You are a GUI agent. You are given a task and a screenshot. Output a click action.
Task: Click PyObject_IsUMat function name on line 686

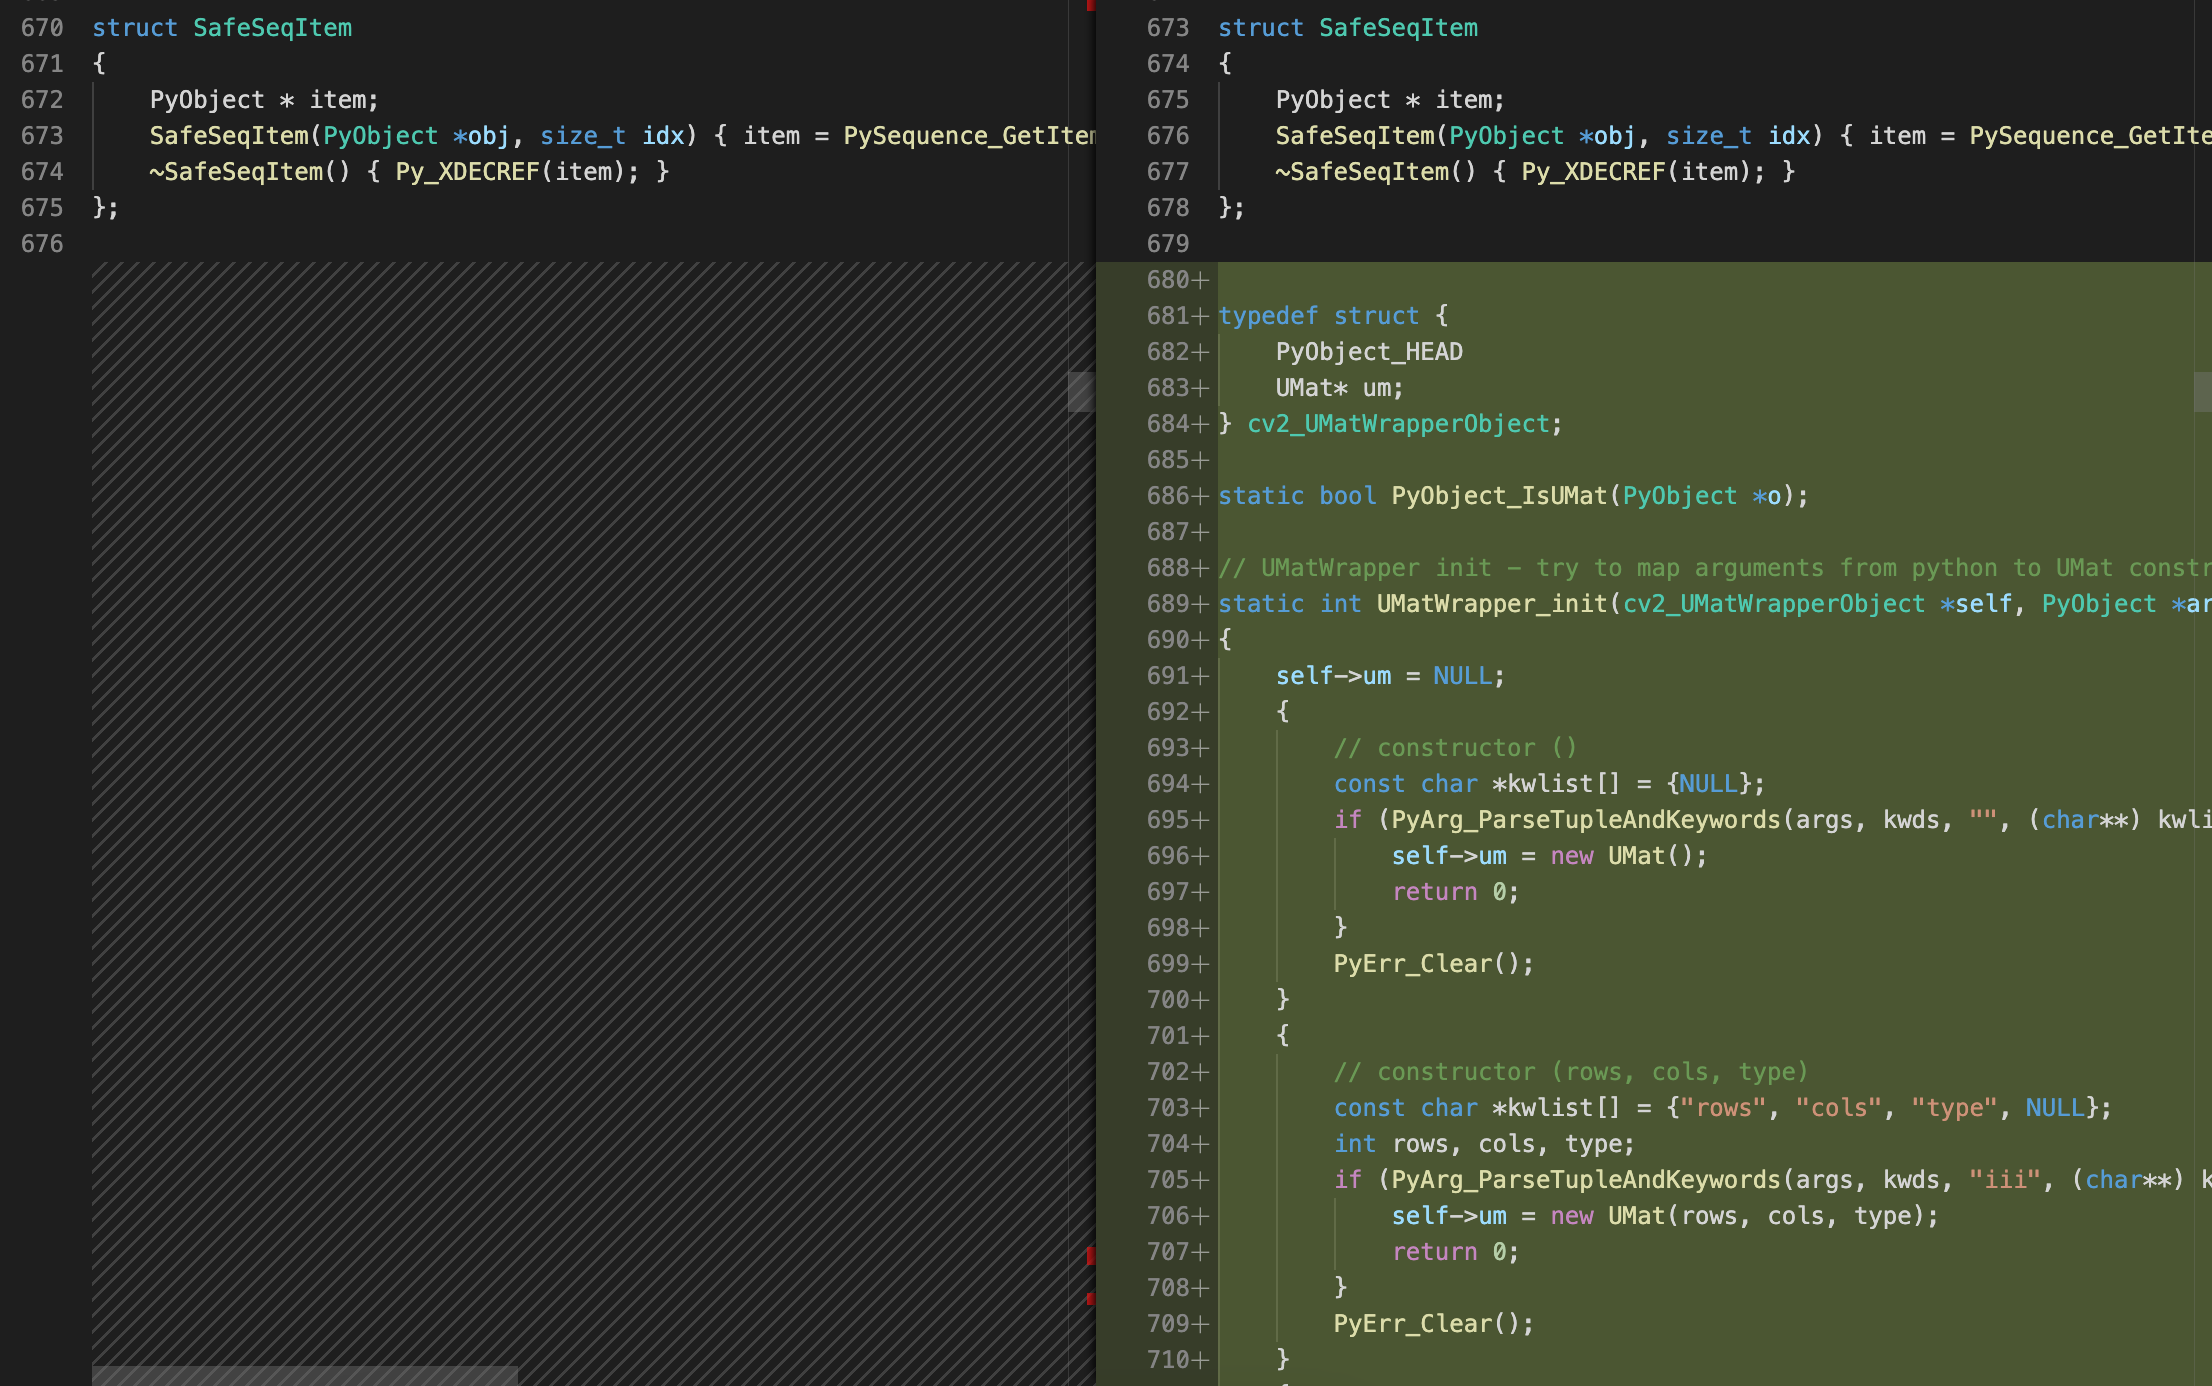point(1498,496)
